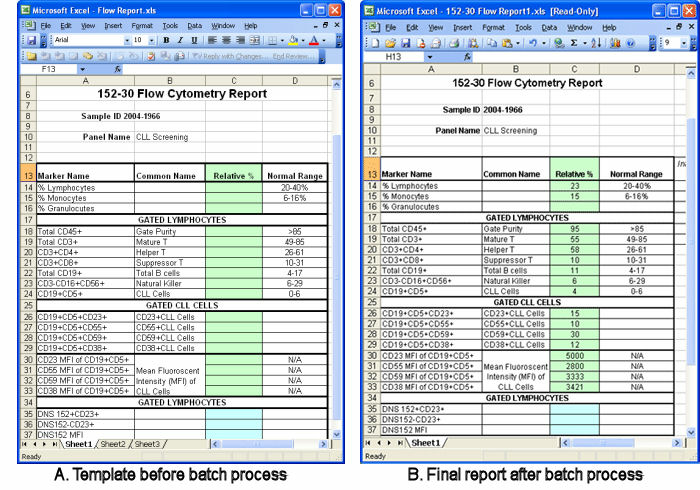Open Format menu in Flow Report.xls window
700x490 pixels.
pos(142,25)
